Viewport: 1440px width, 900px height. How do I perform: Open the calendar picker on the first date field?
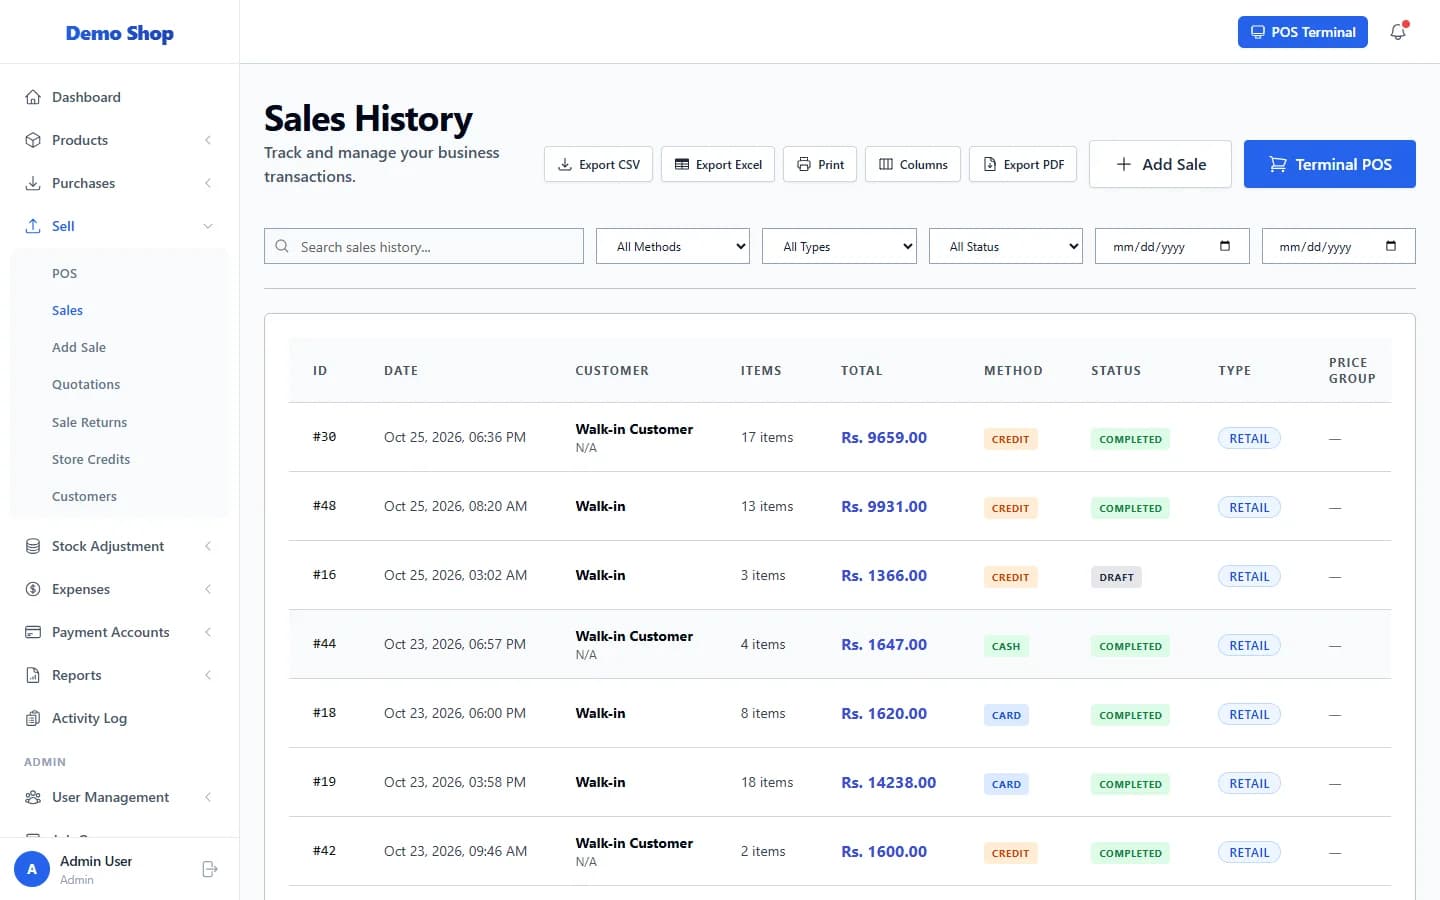click(x=1225, y=246)
